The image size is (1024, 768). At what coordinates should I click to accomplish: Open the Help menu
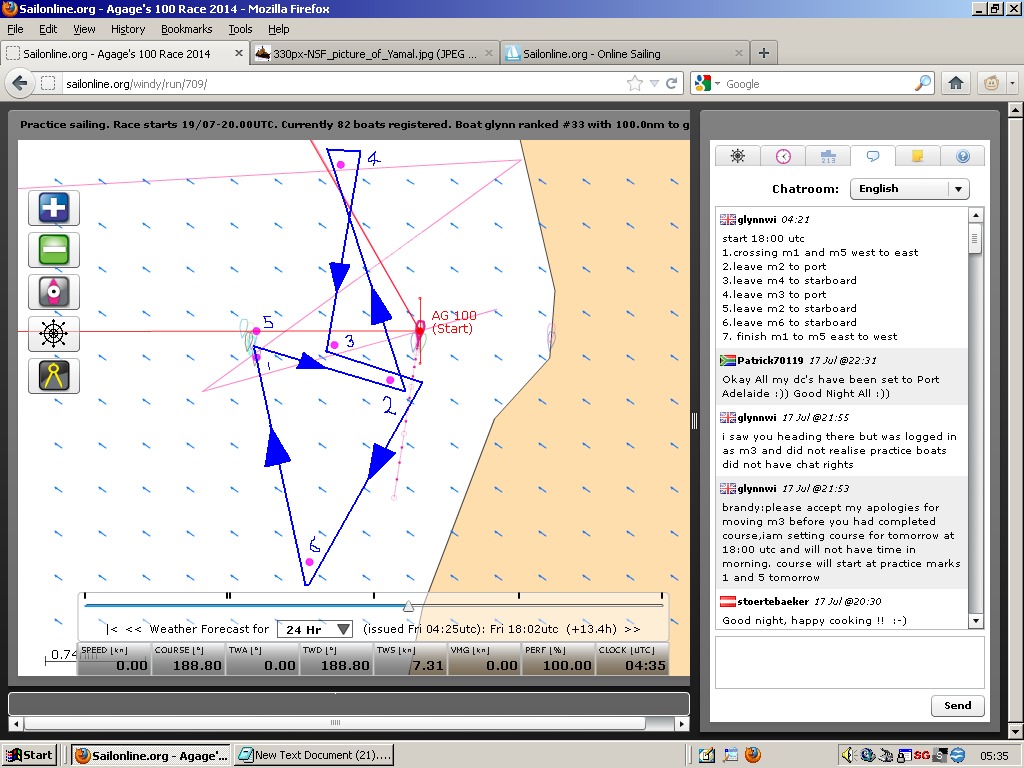[279, 29]
